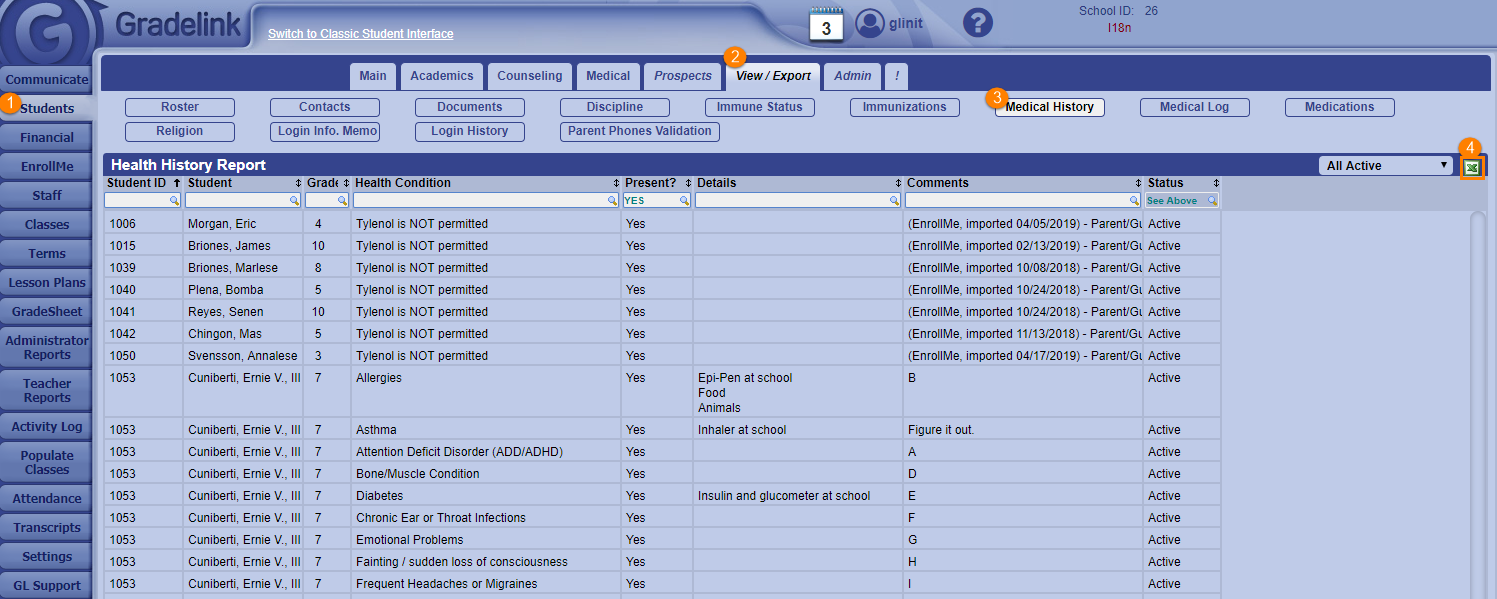Switch to the Academics tab
The image size is (1497, 599).
(x=442, y=76)
